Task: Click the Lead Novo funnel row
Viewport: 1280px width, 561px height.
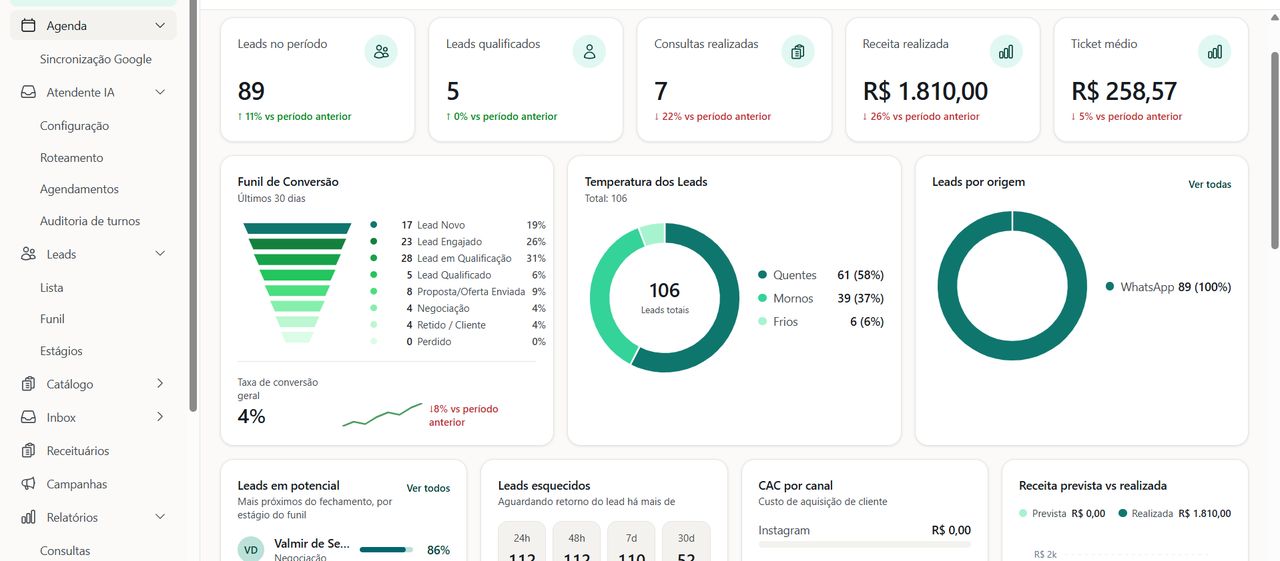Action: pos(457,225)
